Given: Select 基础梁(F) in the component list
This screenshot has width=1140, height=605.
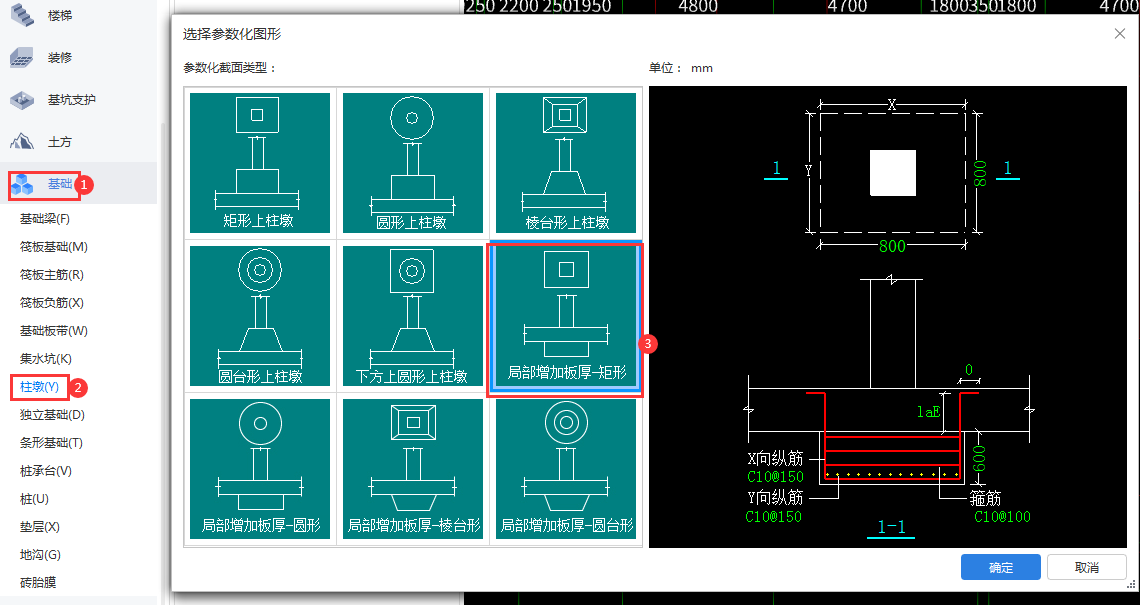Looking at the screenshot, I should (x=44, y=219).
